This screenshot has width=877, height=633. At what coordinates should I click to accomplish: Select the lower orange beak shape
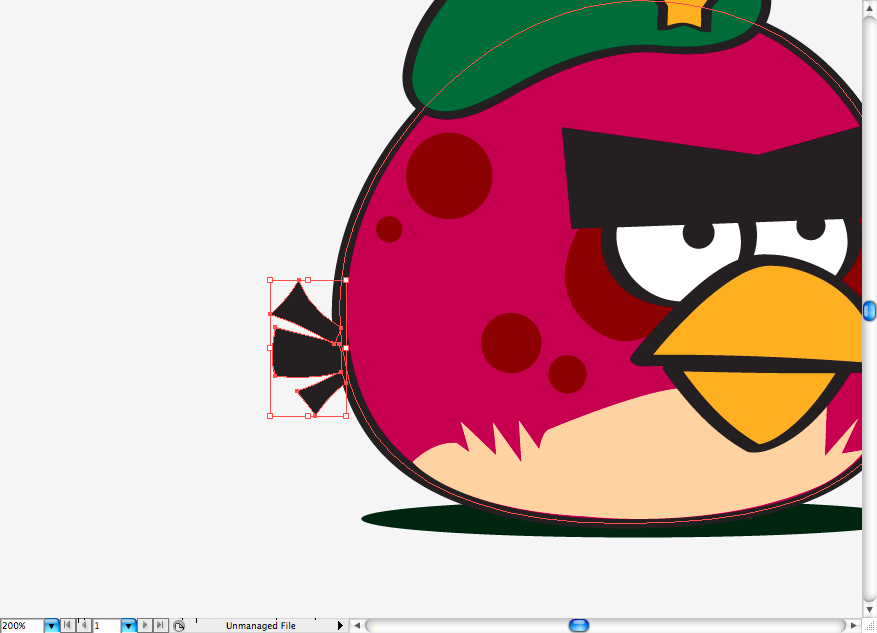759,405
